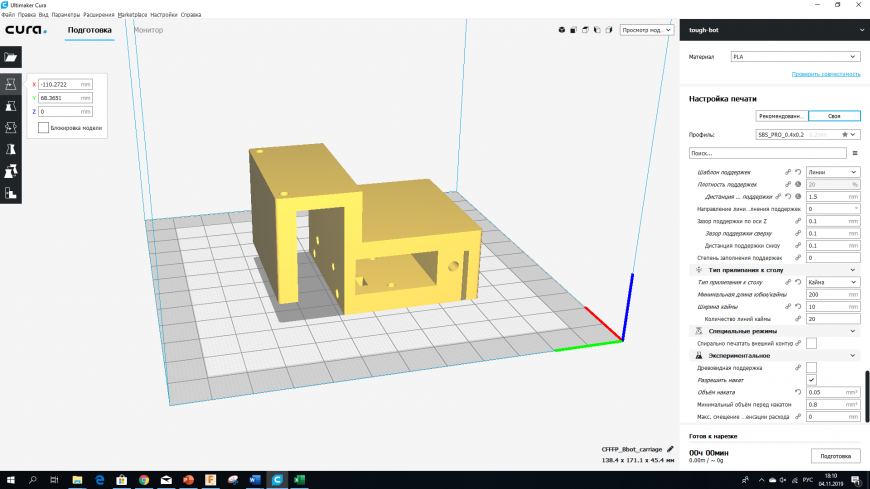
Task: Open the settings visibility hamburger menu
Action: (854, 153)
